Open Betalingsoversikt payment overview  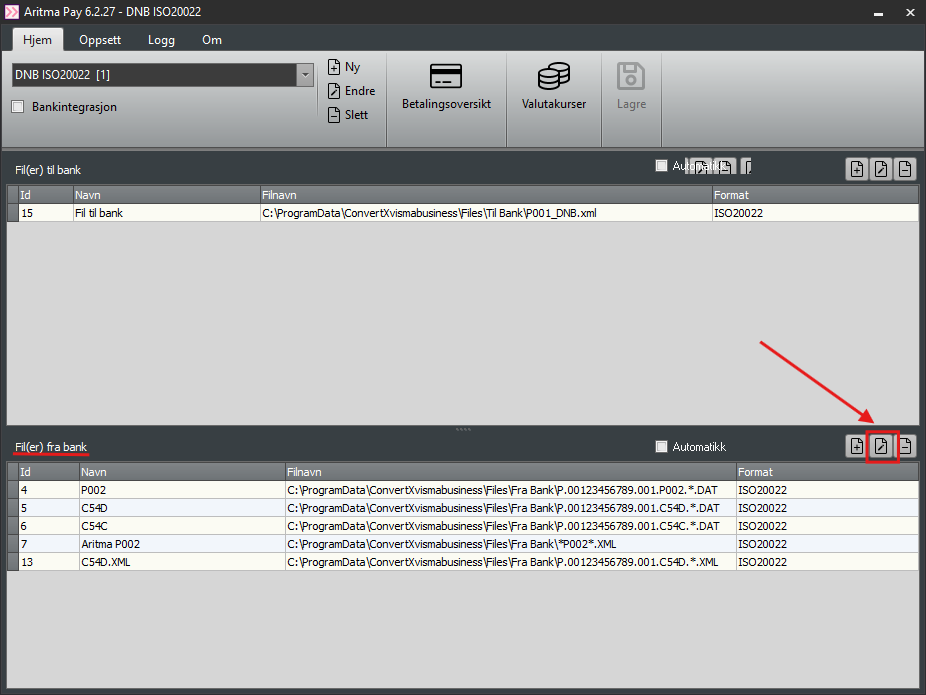click(446, 87)
